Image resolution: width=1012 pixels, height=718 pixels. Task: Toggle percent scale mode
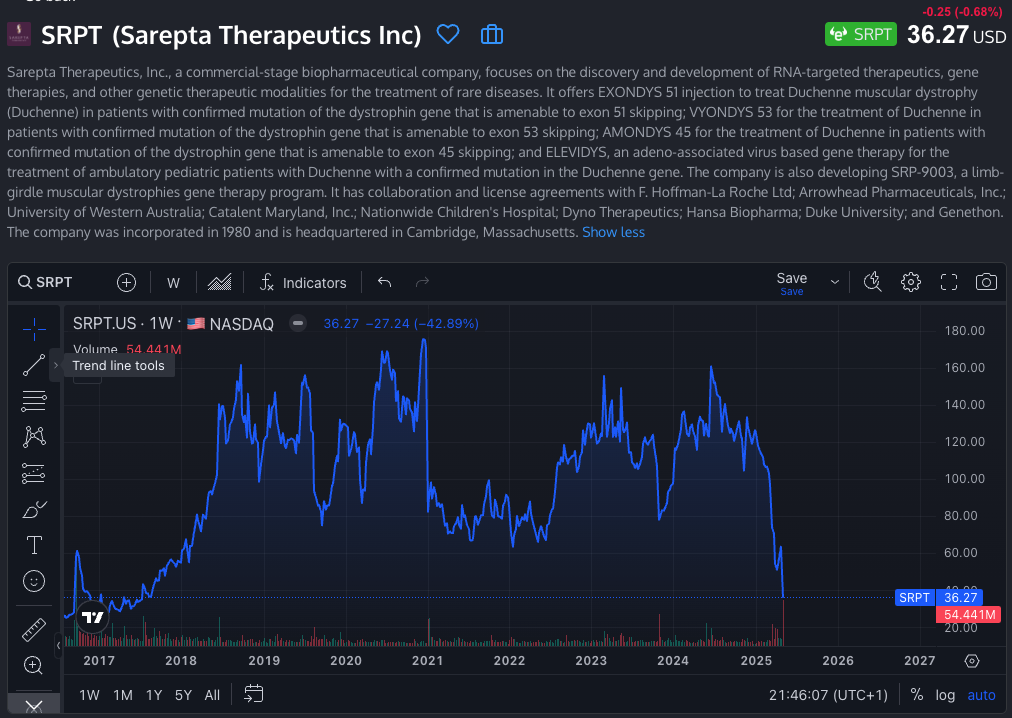[x=917, y=695]
